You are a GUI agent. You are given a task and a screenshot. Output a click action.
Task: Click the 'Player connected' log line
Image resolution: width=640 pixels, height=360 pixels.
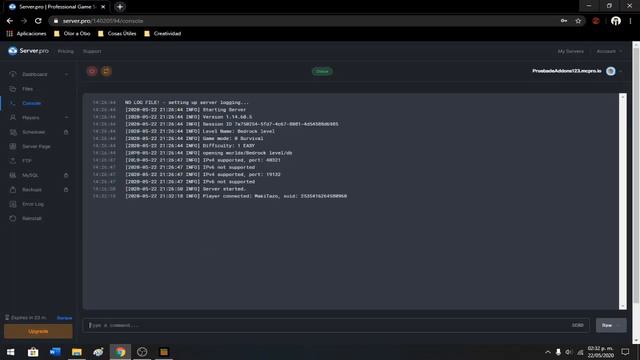coord(236,196)
